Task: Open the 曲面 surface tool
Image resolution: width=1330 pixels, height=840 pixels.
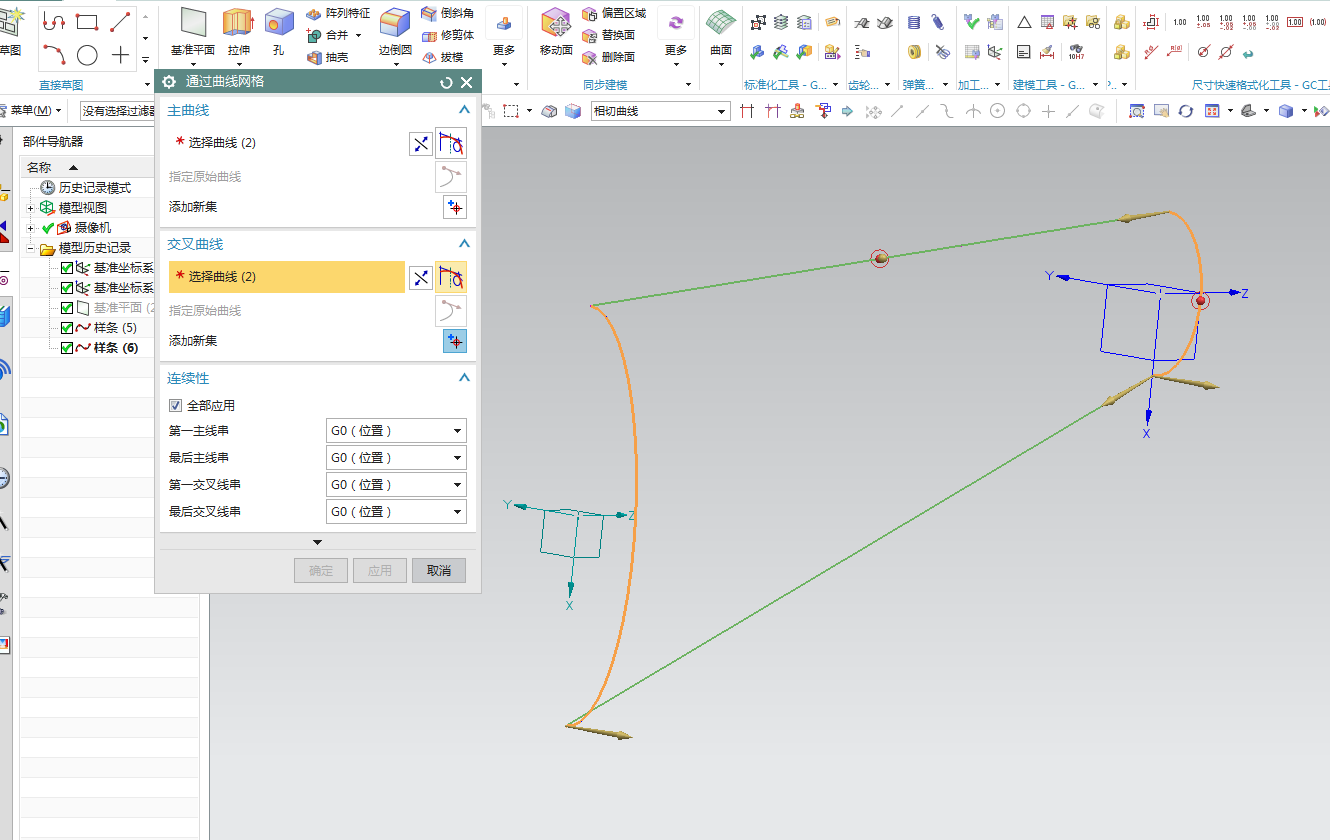Action: 720,31
